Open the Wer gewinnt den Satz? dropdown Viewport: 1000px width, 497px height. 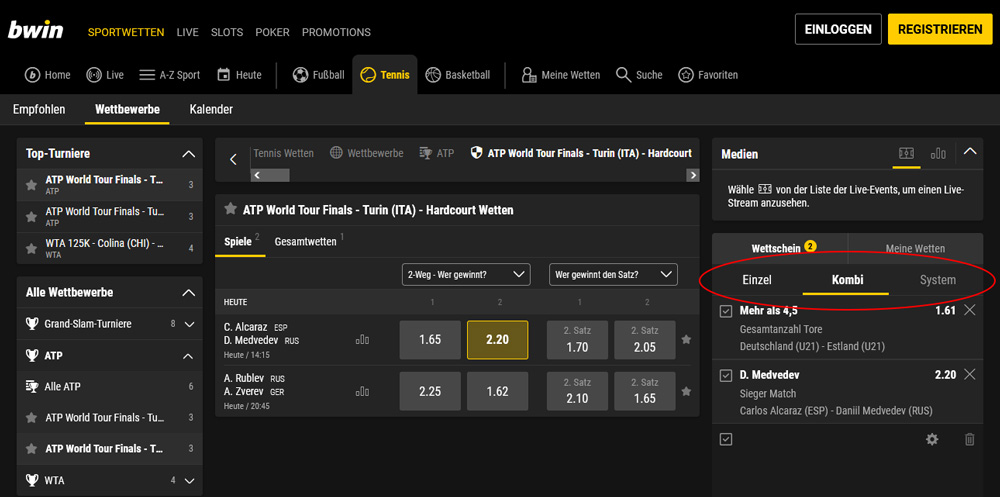[613, 274]
